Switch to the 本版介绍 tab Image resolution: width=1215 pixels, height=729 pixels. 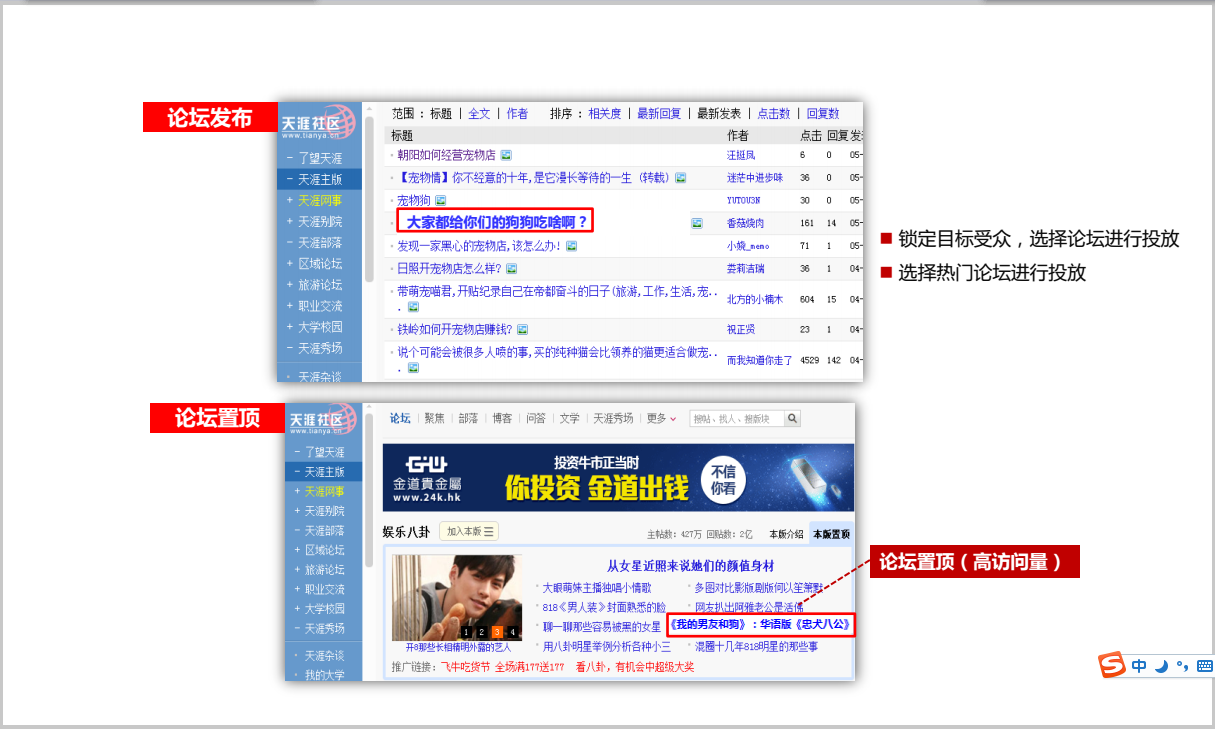785,534
